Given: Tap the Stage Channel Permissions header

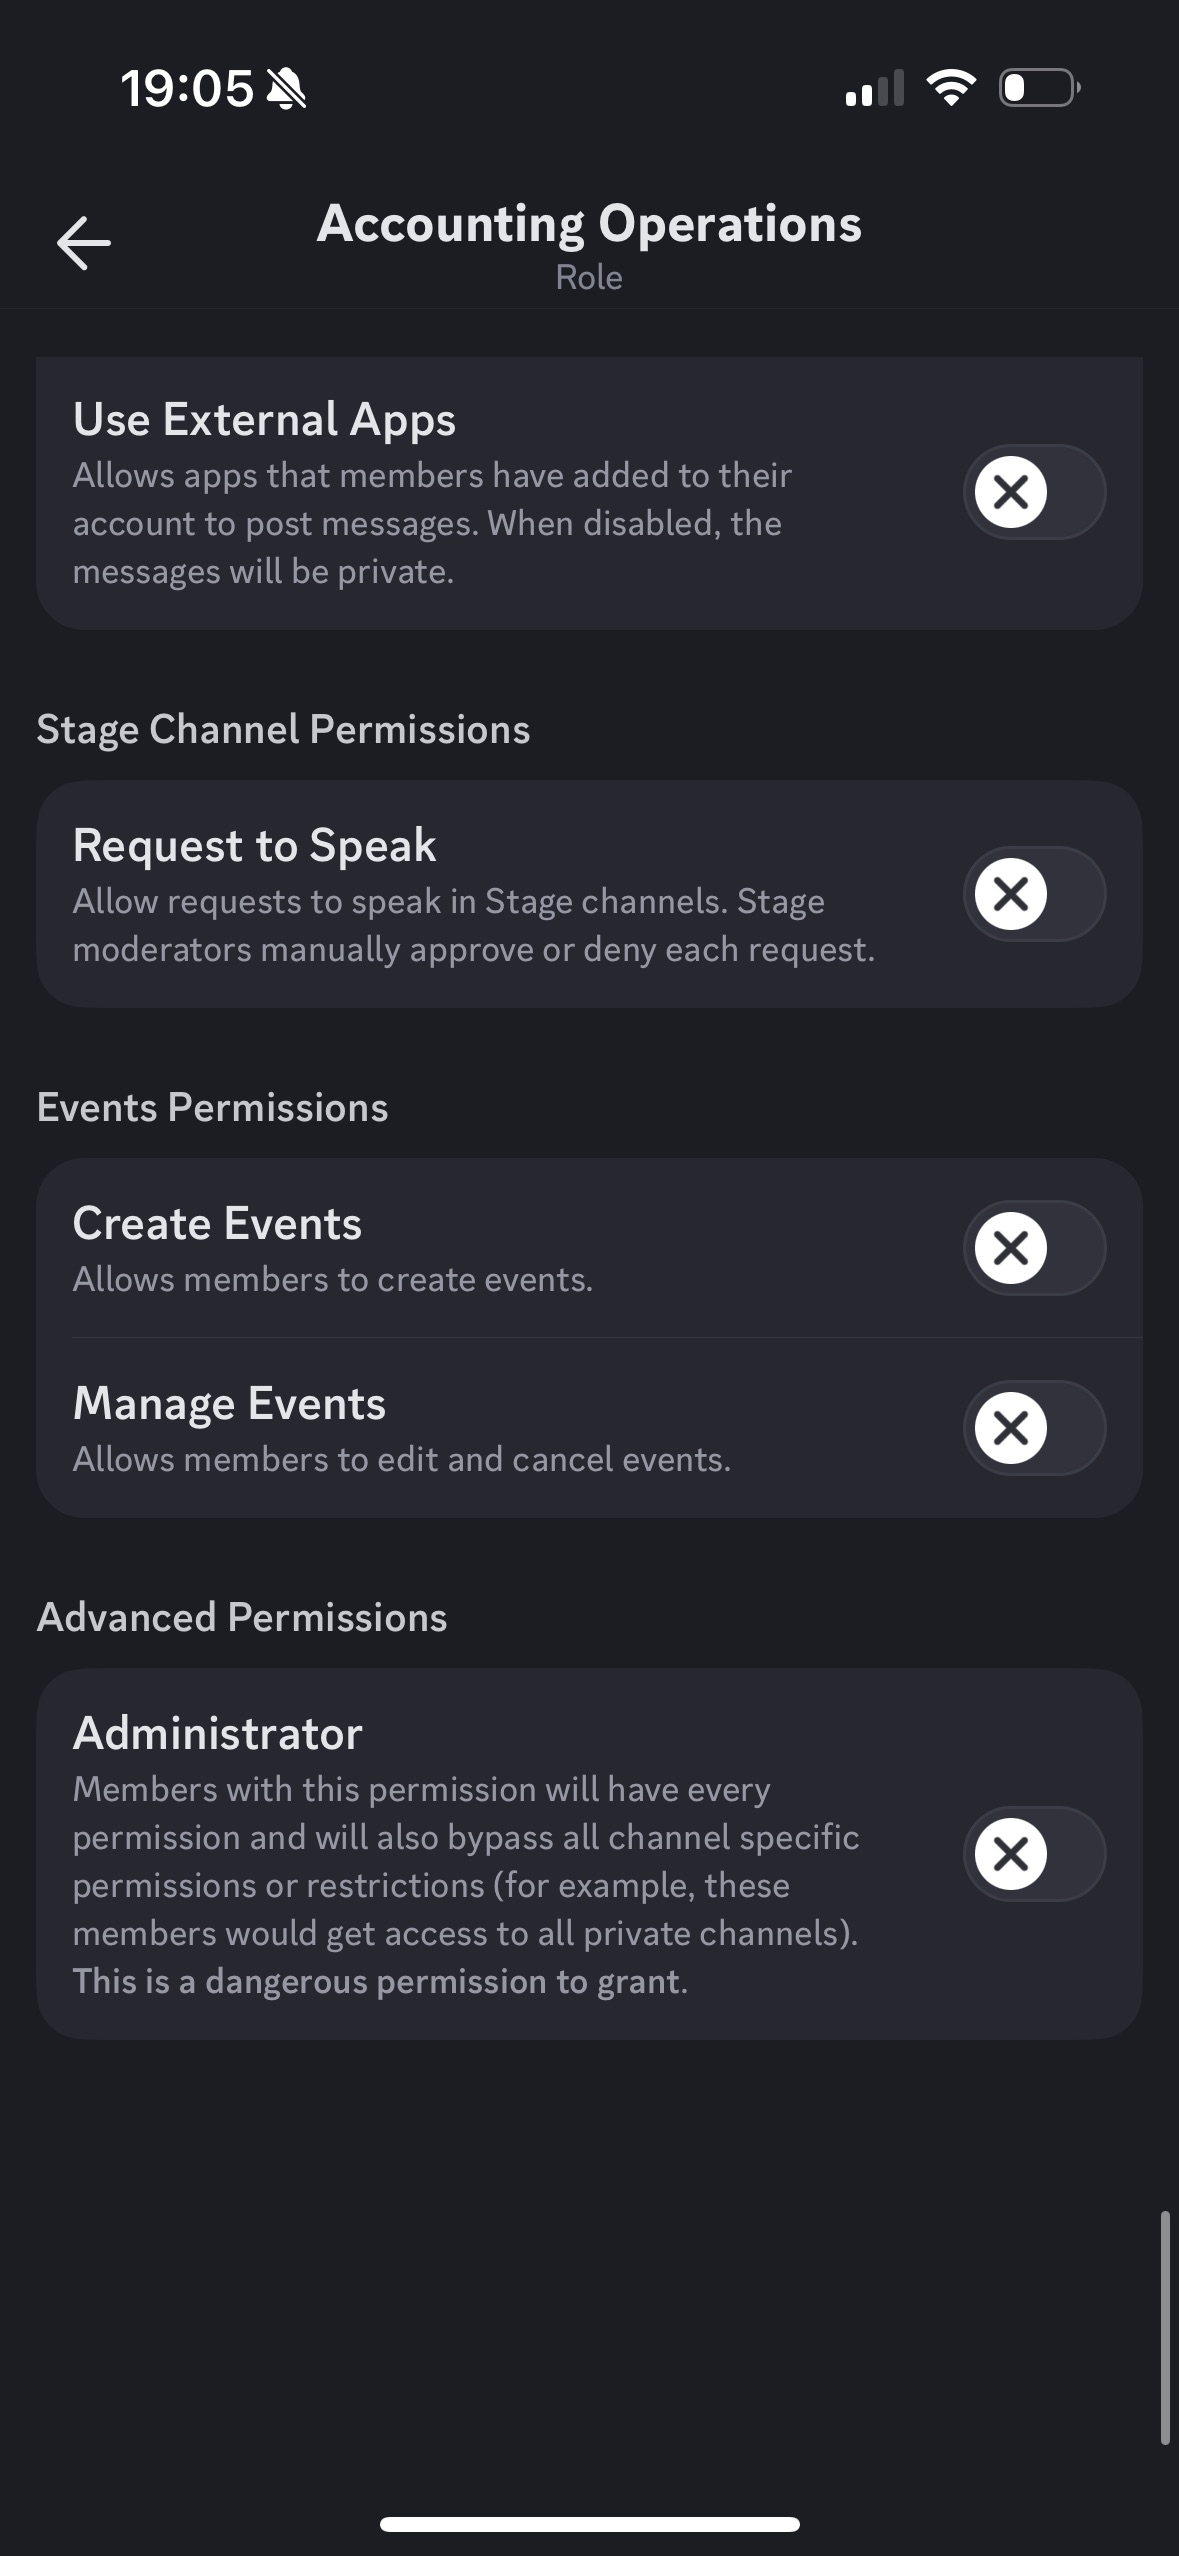Looking at the screenshot, I should coord(283,730).
